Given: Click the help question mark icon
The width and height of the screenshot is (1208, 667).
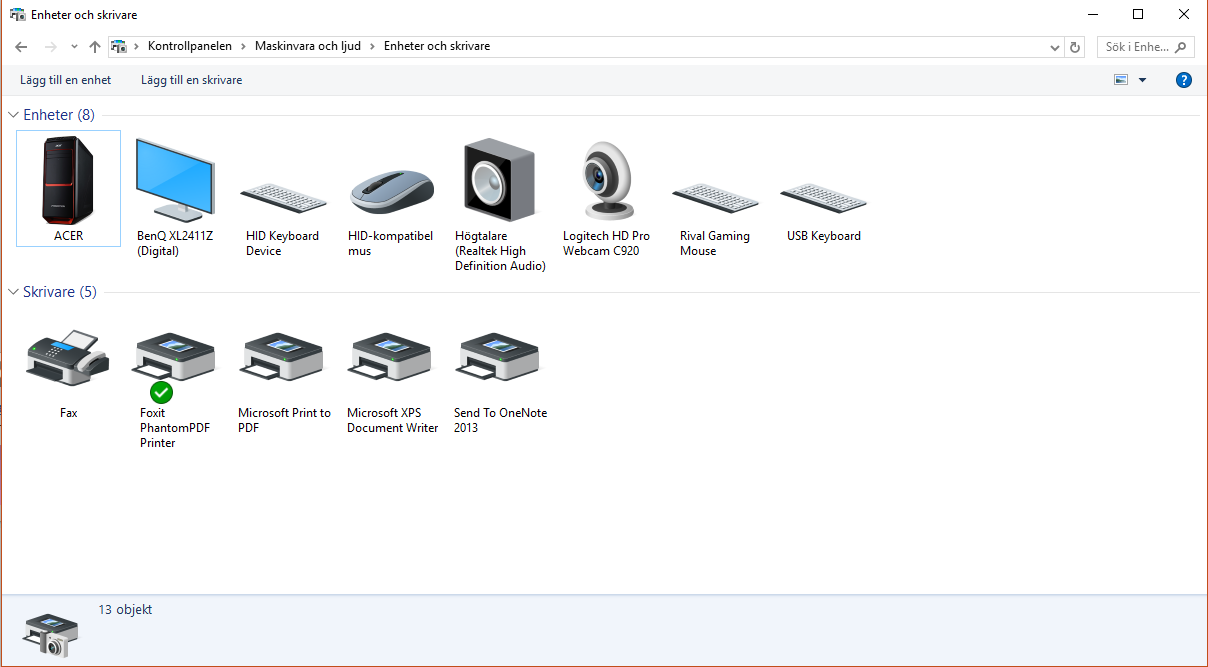Looking at the screenshot, I should 1184,80.
